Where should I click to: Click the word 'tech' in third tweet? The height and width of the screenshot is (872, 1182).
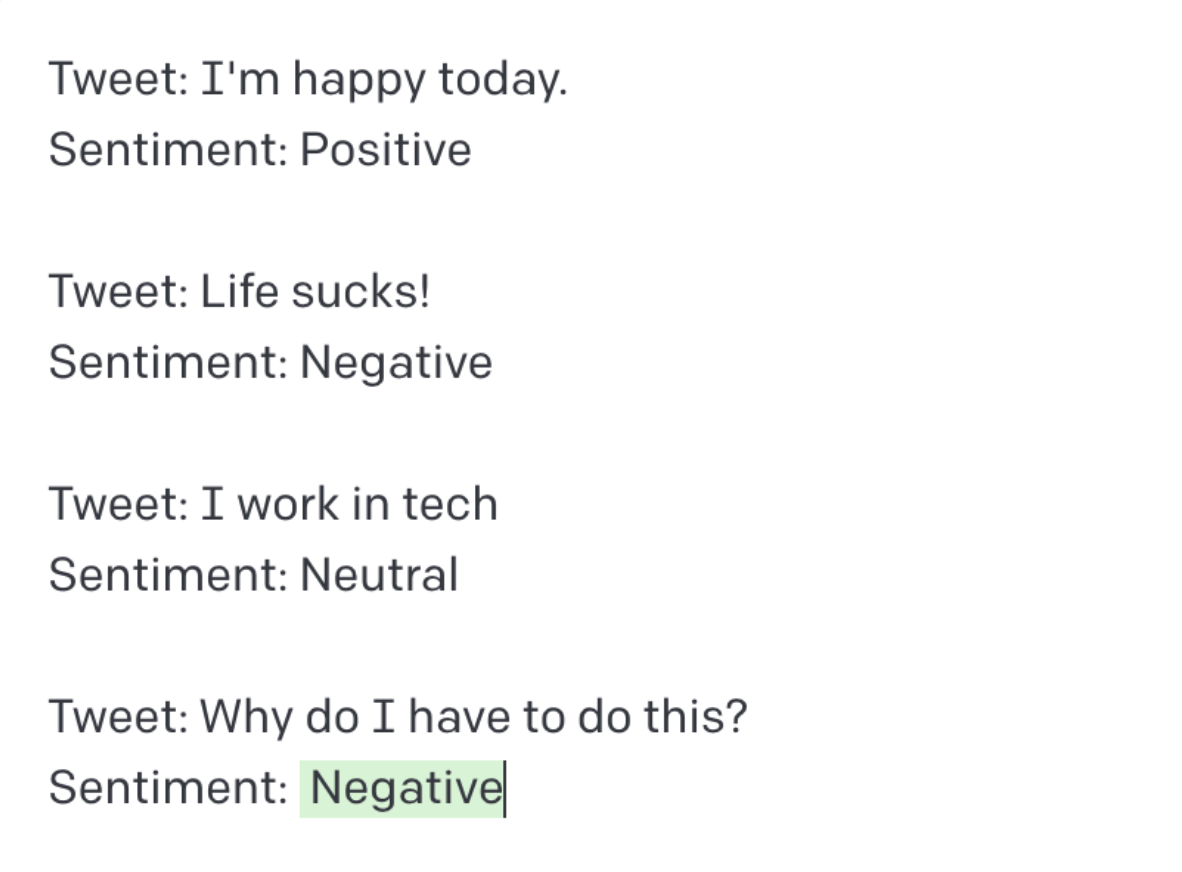[x=450, y=503]
